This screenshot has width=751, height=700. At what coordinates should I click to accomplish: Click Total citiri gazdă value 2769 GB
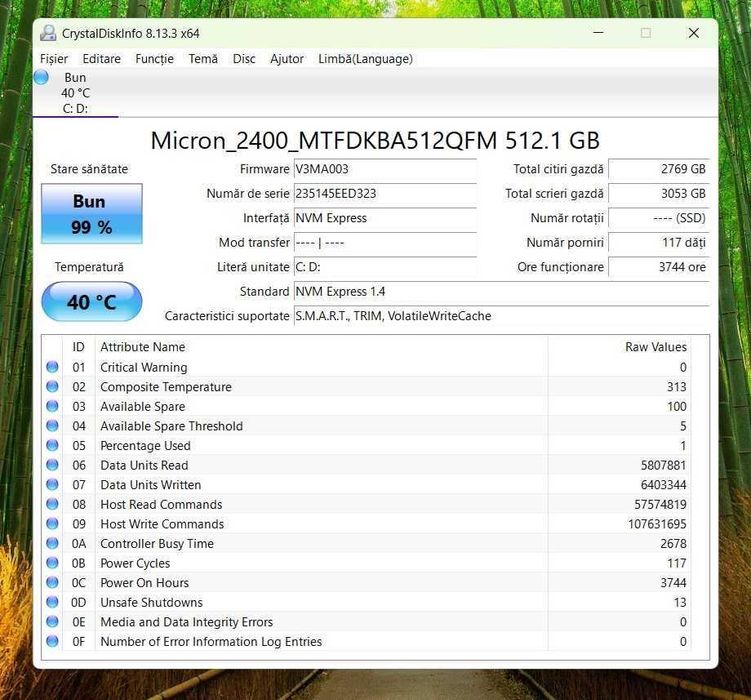pyautogui.click(x=659, y=169)
